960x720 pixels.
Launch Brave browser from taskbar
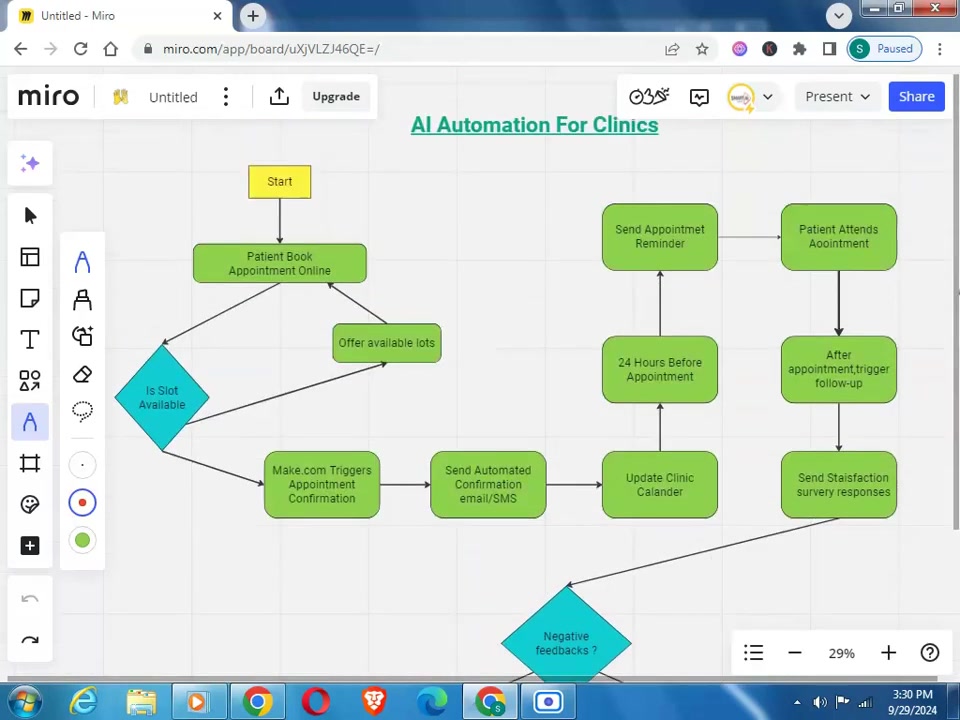pos(374,702)
